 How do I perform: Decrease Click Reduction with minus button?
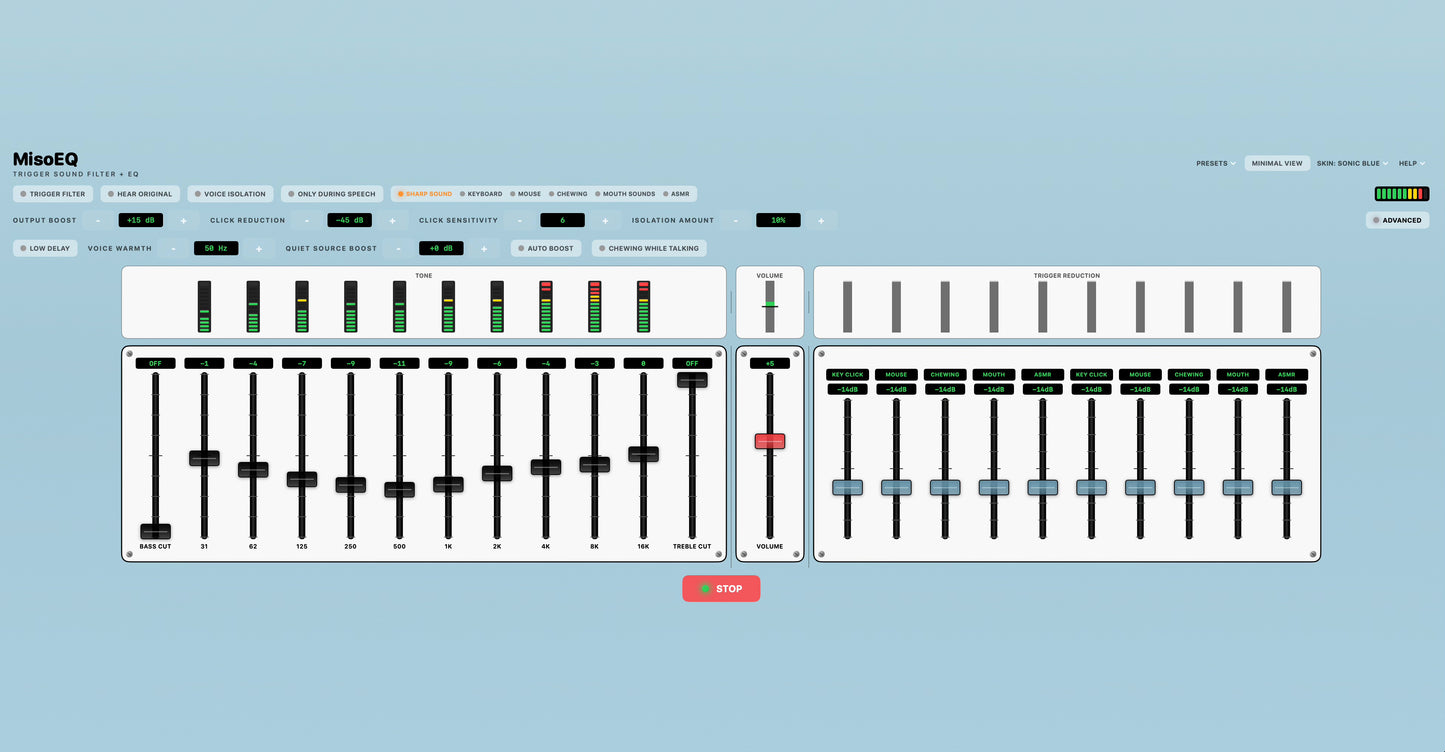tap(307, 220)
